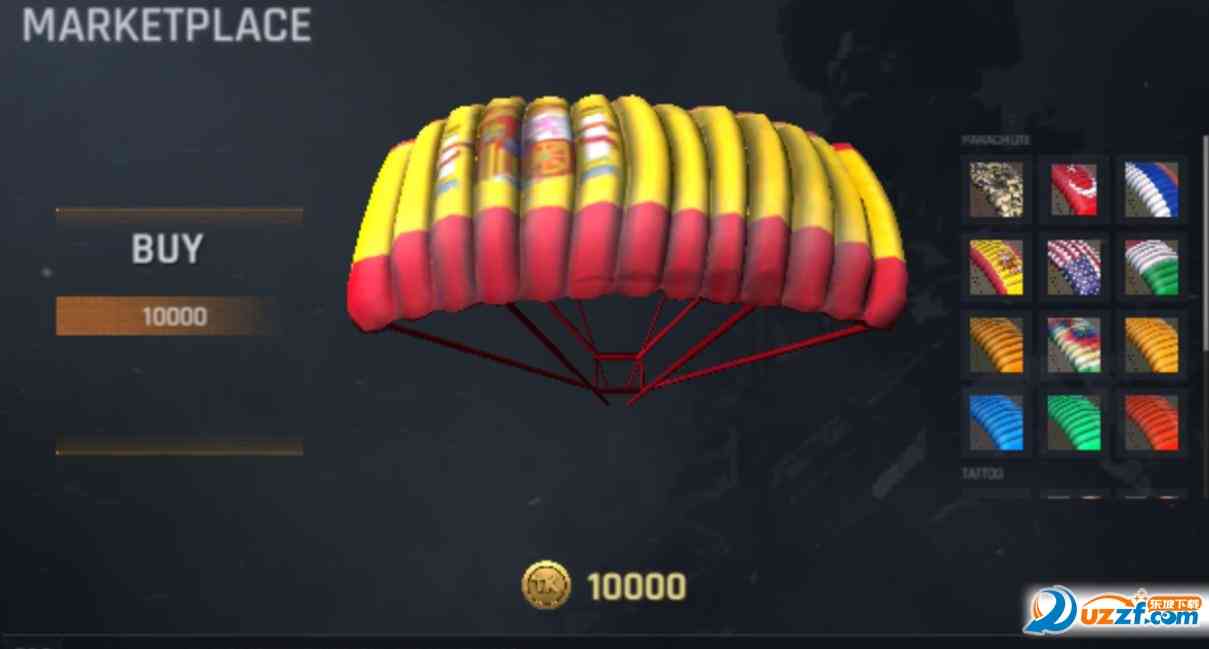Choose the USA stars and stripes parachute
The width and height of the screenshot is (1209, 649).
click(x=1073, y=266)
